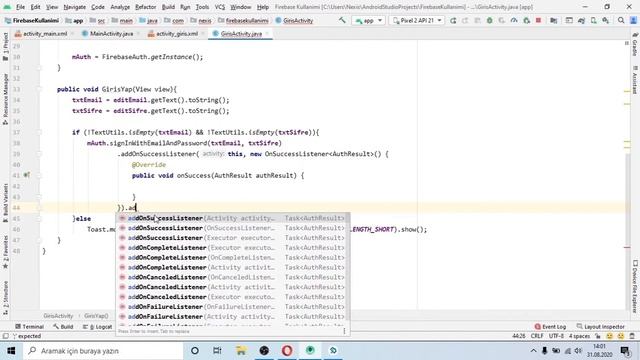Image resolution: width=640 pixels, height=360 pixels.
Task: Click the red error stripe marker
Action: [x=627, y=247]
